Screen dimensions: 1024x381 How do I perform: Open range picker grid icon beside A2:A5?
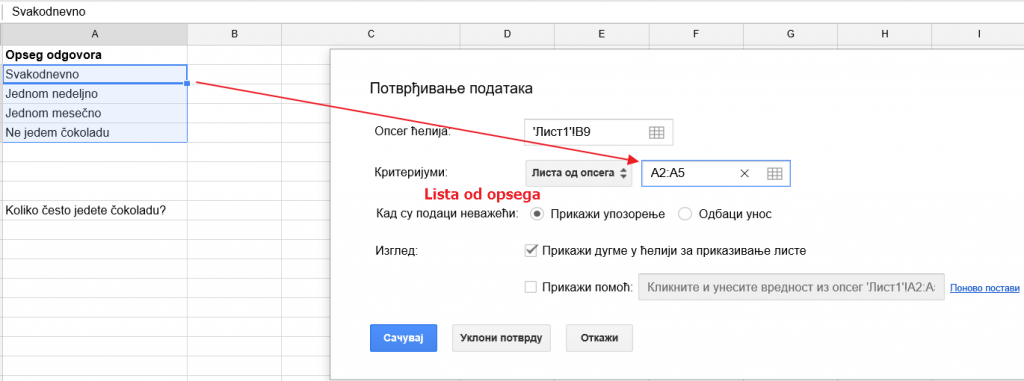pyautogui.click(x=774, y=173)
